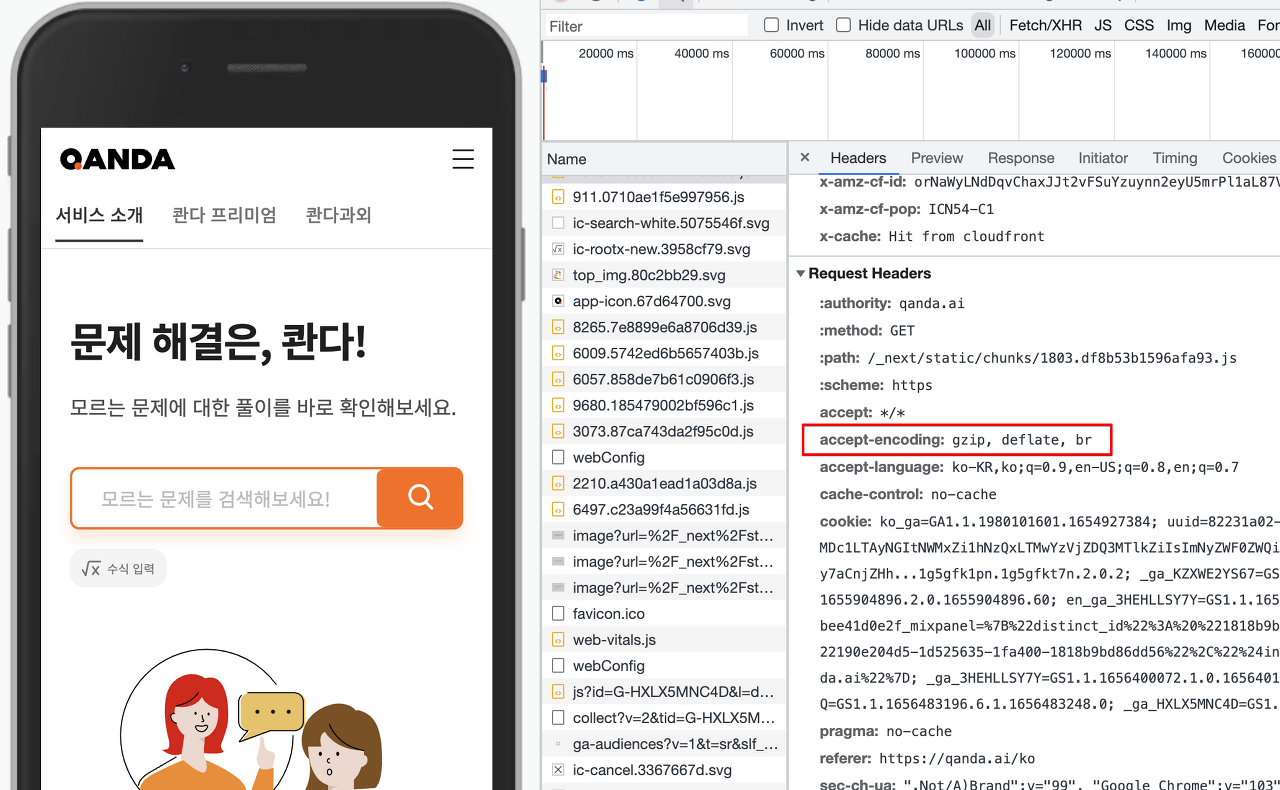Click the :authority qanda.ai header
The image size is (1280, 790).
[892, 303]
